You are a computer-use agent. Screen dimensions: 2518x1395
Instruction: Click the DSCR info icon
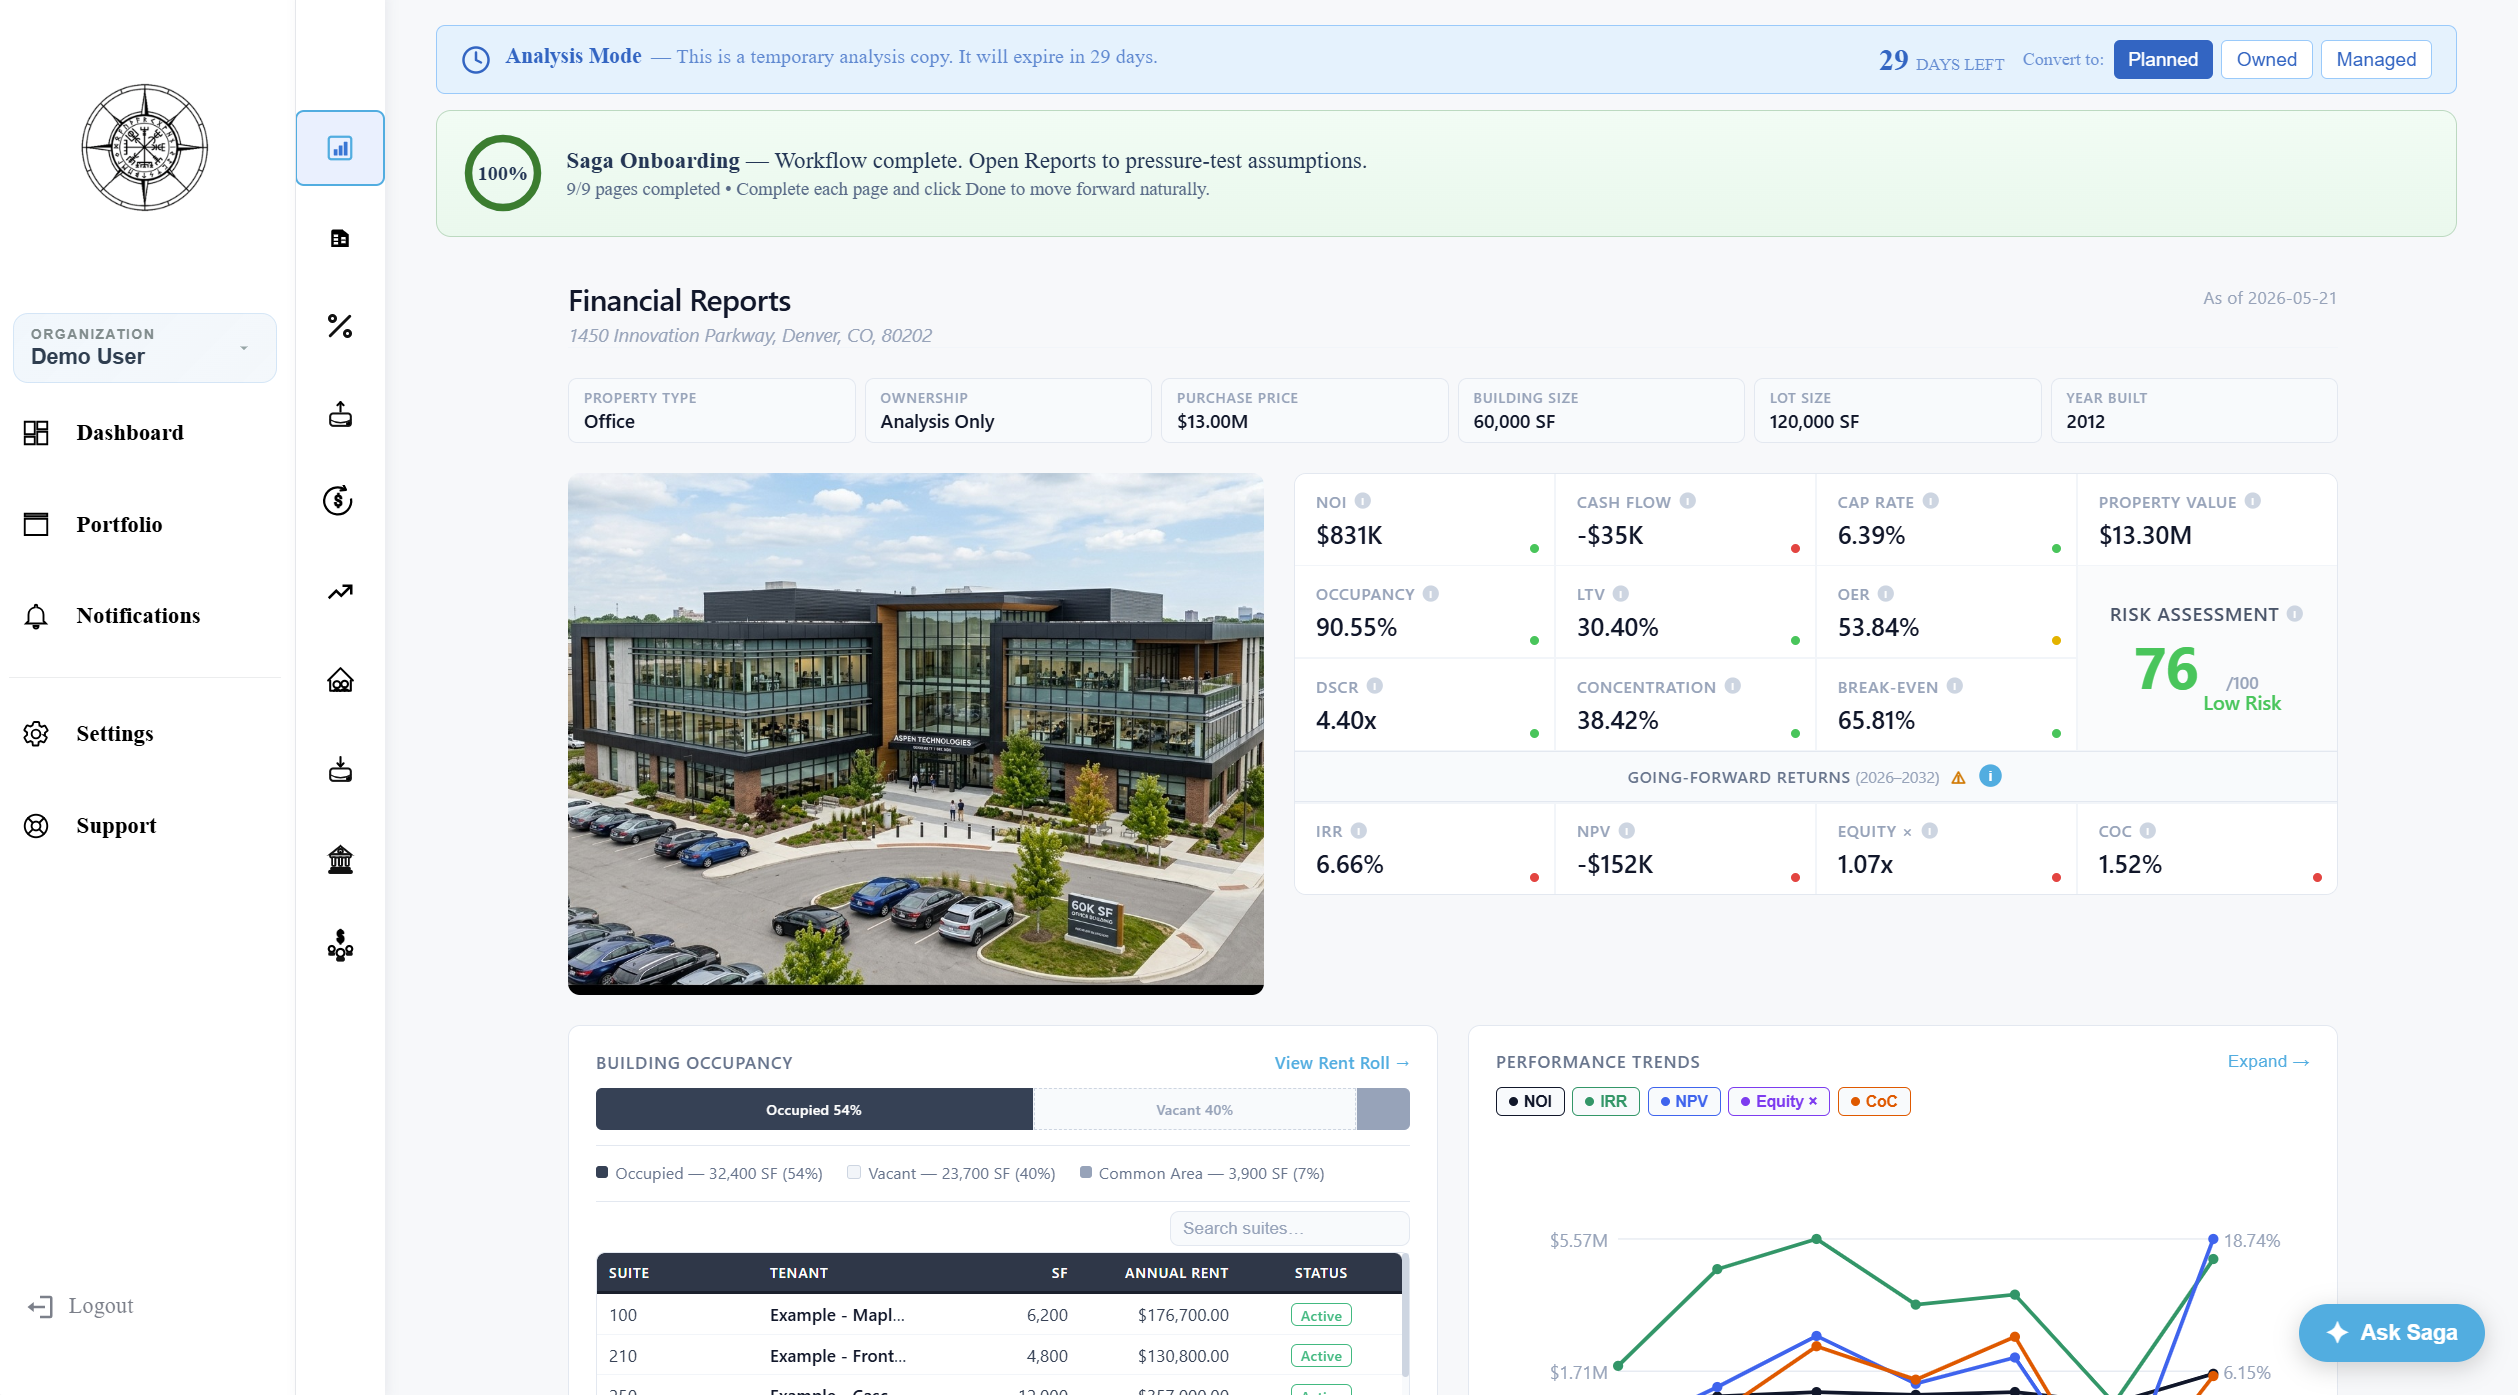pyautogui.click(x=1374, y=685)
